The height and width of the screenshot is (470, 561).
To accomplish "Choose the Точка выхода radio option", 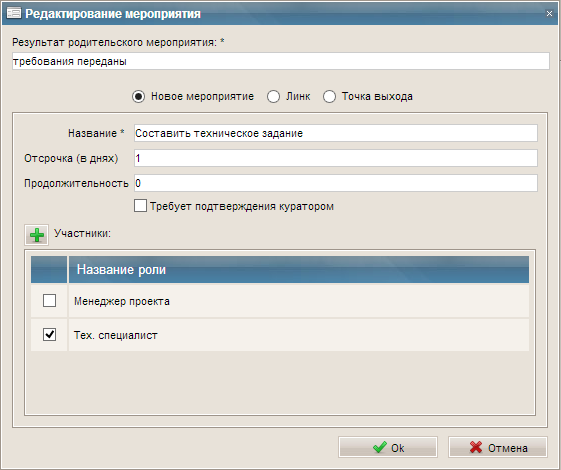I will 329,97.
